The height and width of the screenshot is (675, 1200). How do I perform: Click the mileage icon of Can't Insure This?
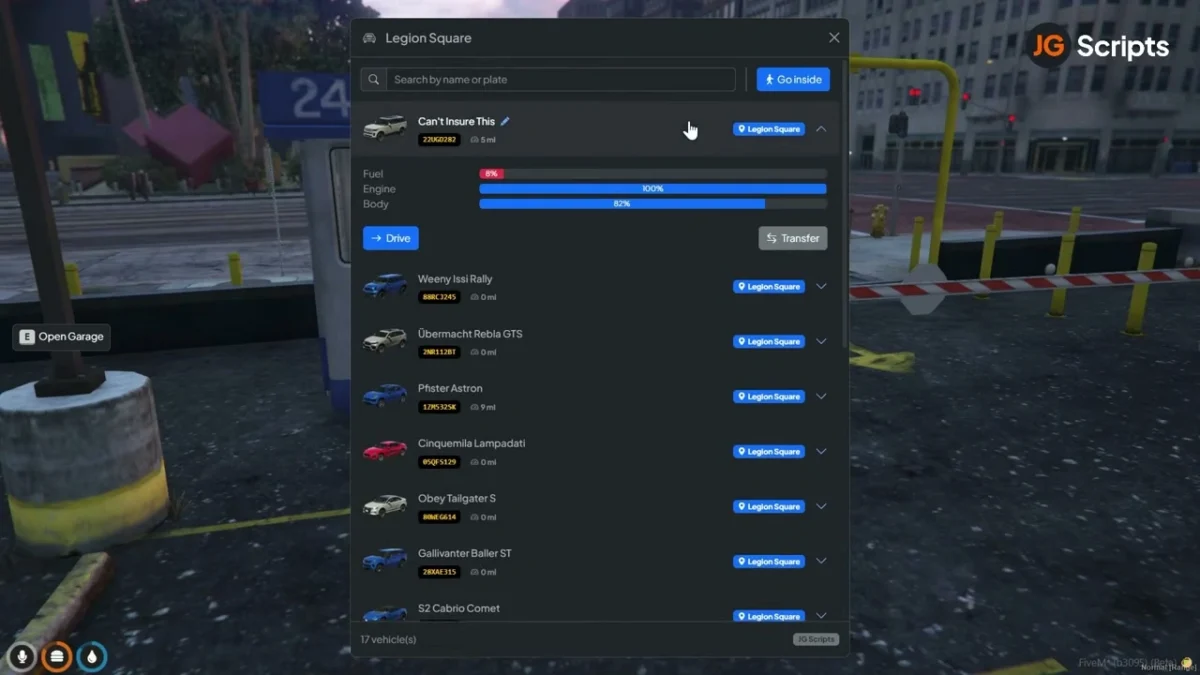[475, 140]
